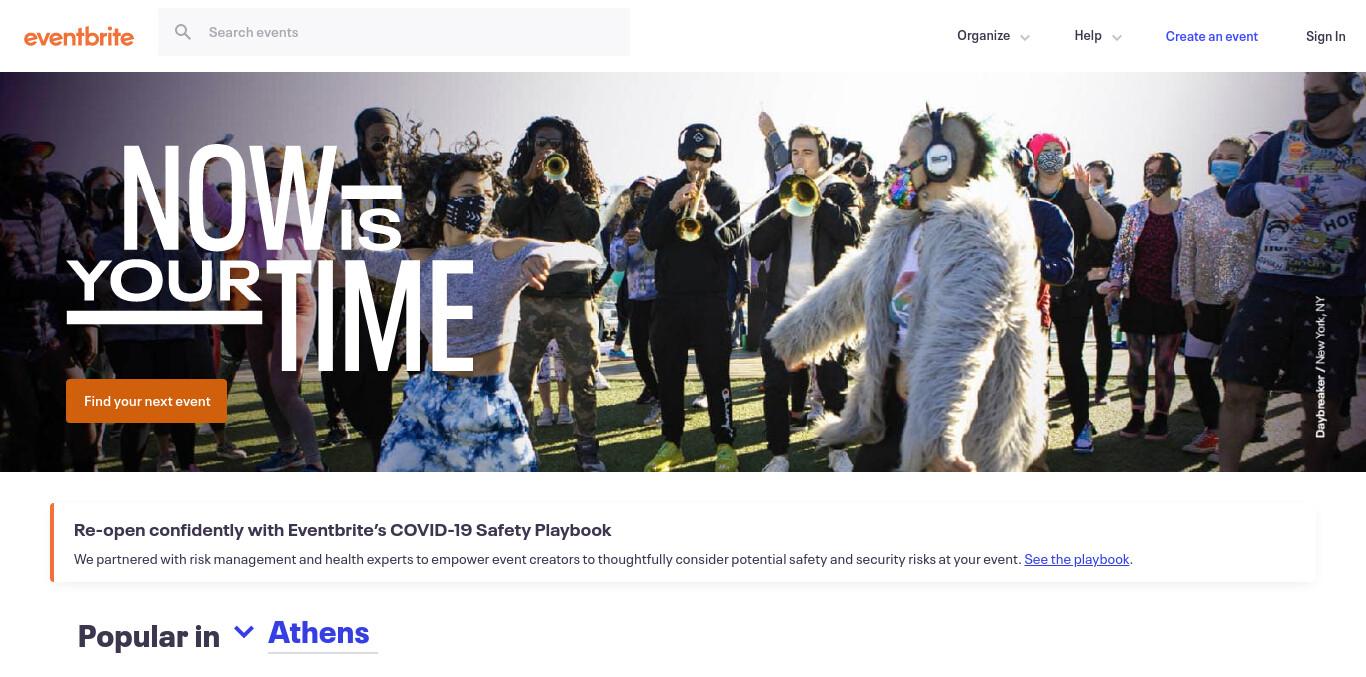The width and height of the screenshot is (1366, 677).
Task: Expand the chevron beside Help
Action: [1117, 37]
